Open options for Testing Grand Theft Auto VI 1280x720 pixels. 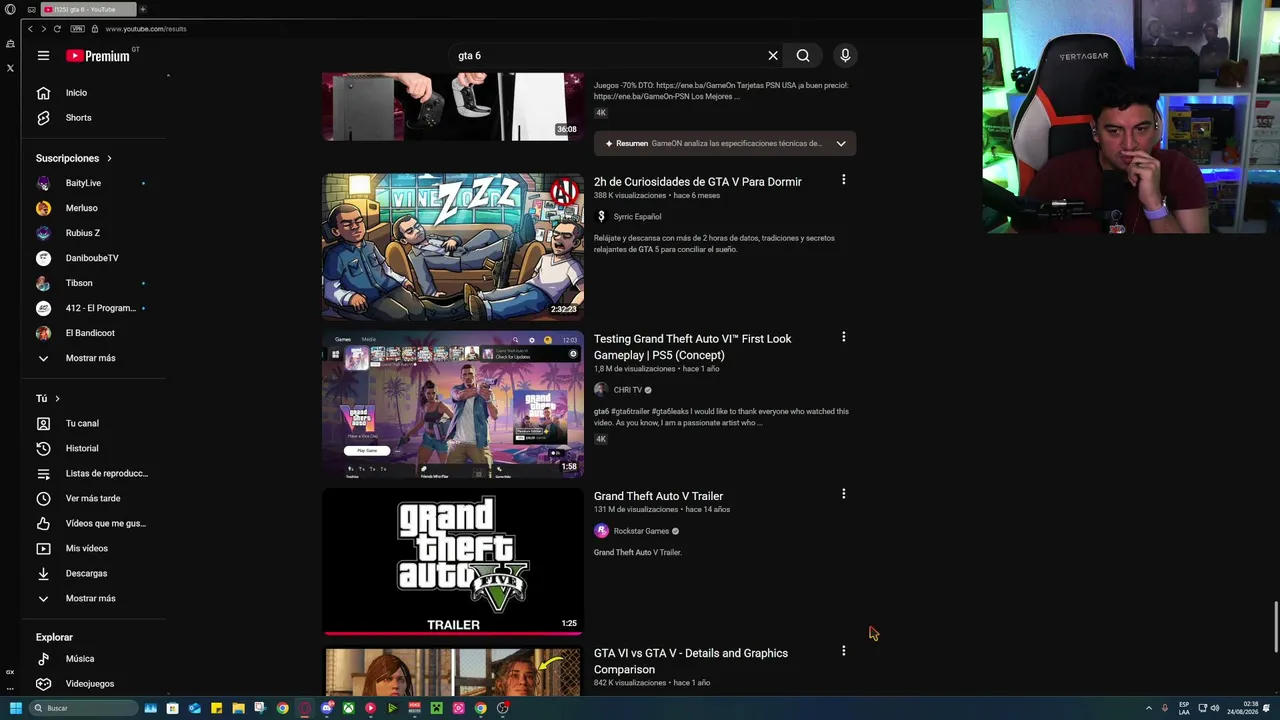point(843,337)
